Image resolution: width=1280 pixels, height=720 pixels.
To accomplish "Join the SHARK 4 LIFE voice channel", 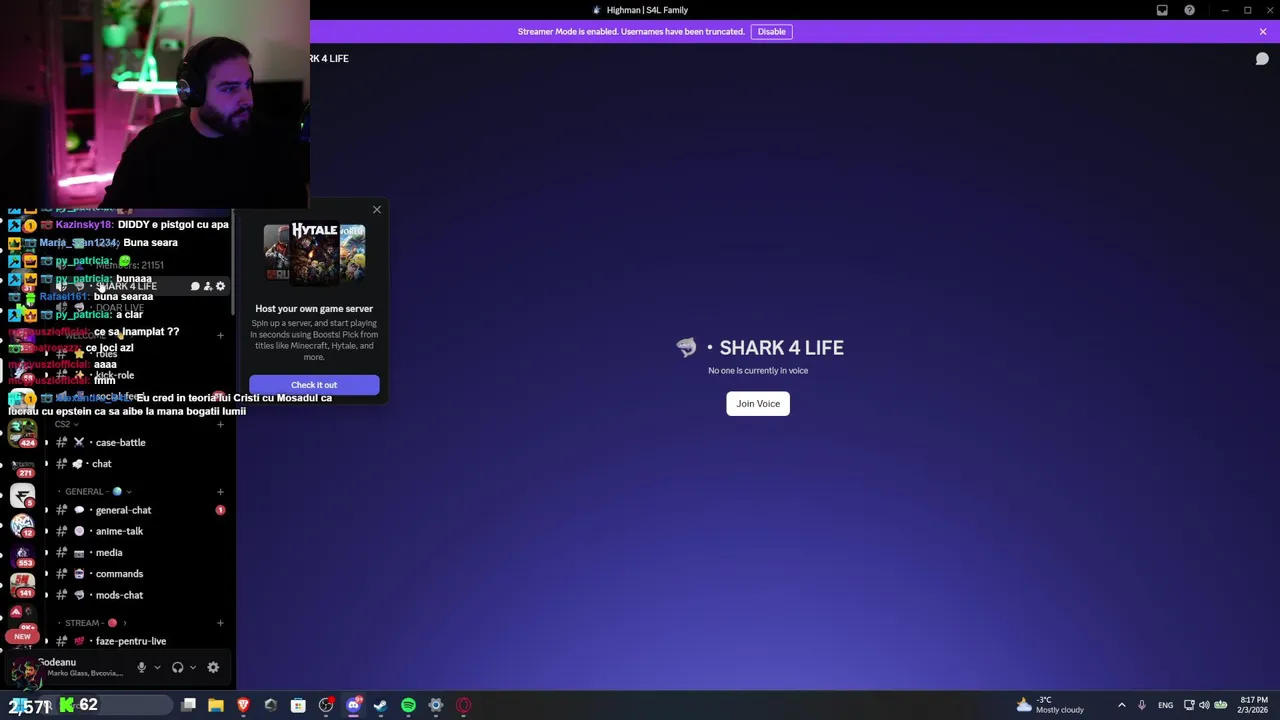I will tap(758, 404).
